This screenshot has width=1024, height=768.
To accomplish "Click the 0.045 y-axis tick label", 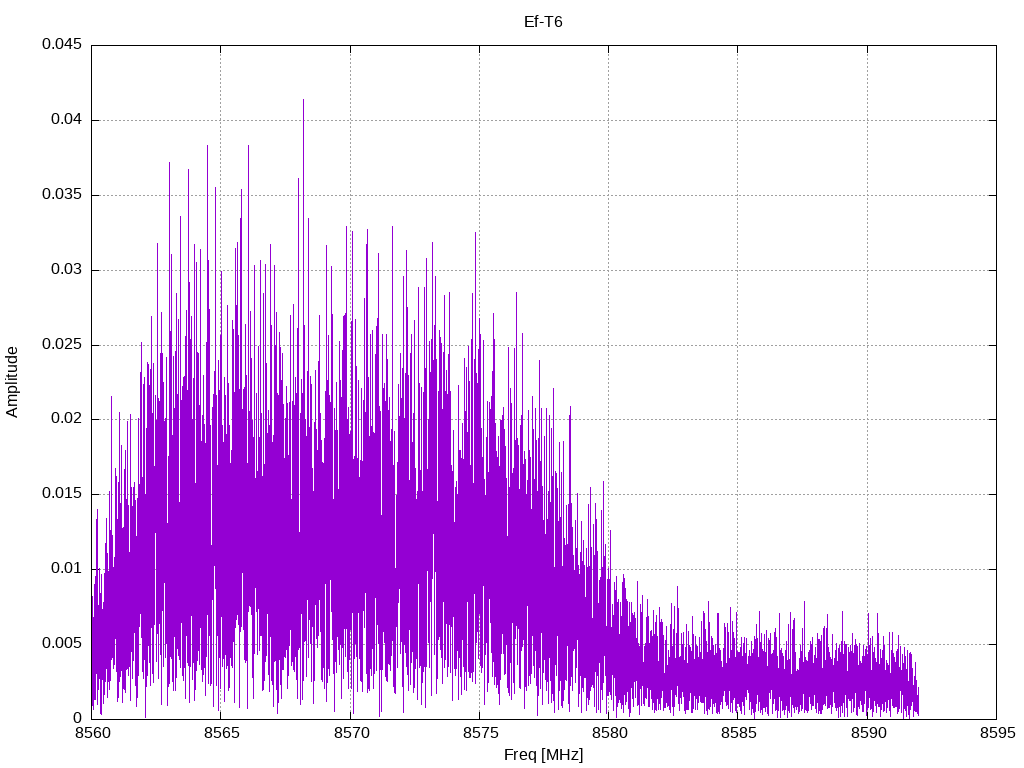I will [x=62, y=44].
